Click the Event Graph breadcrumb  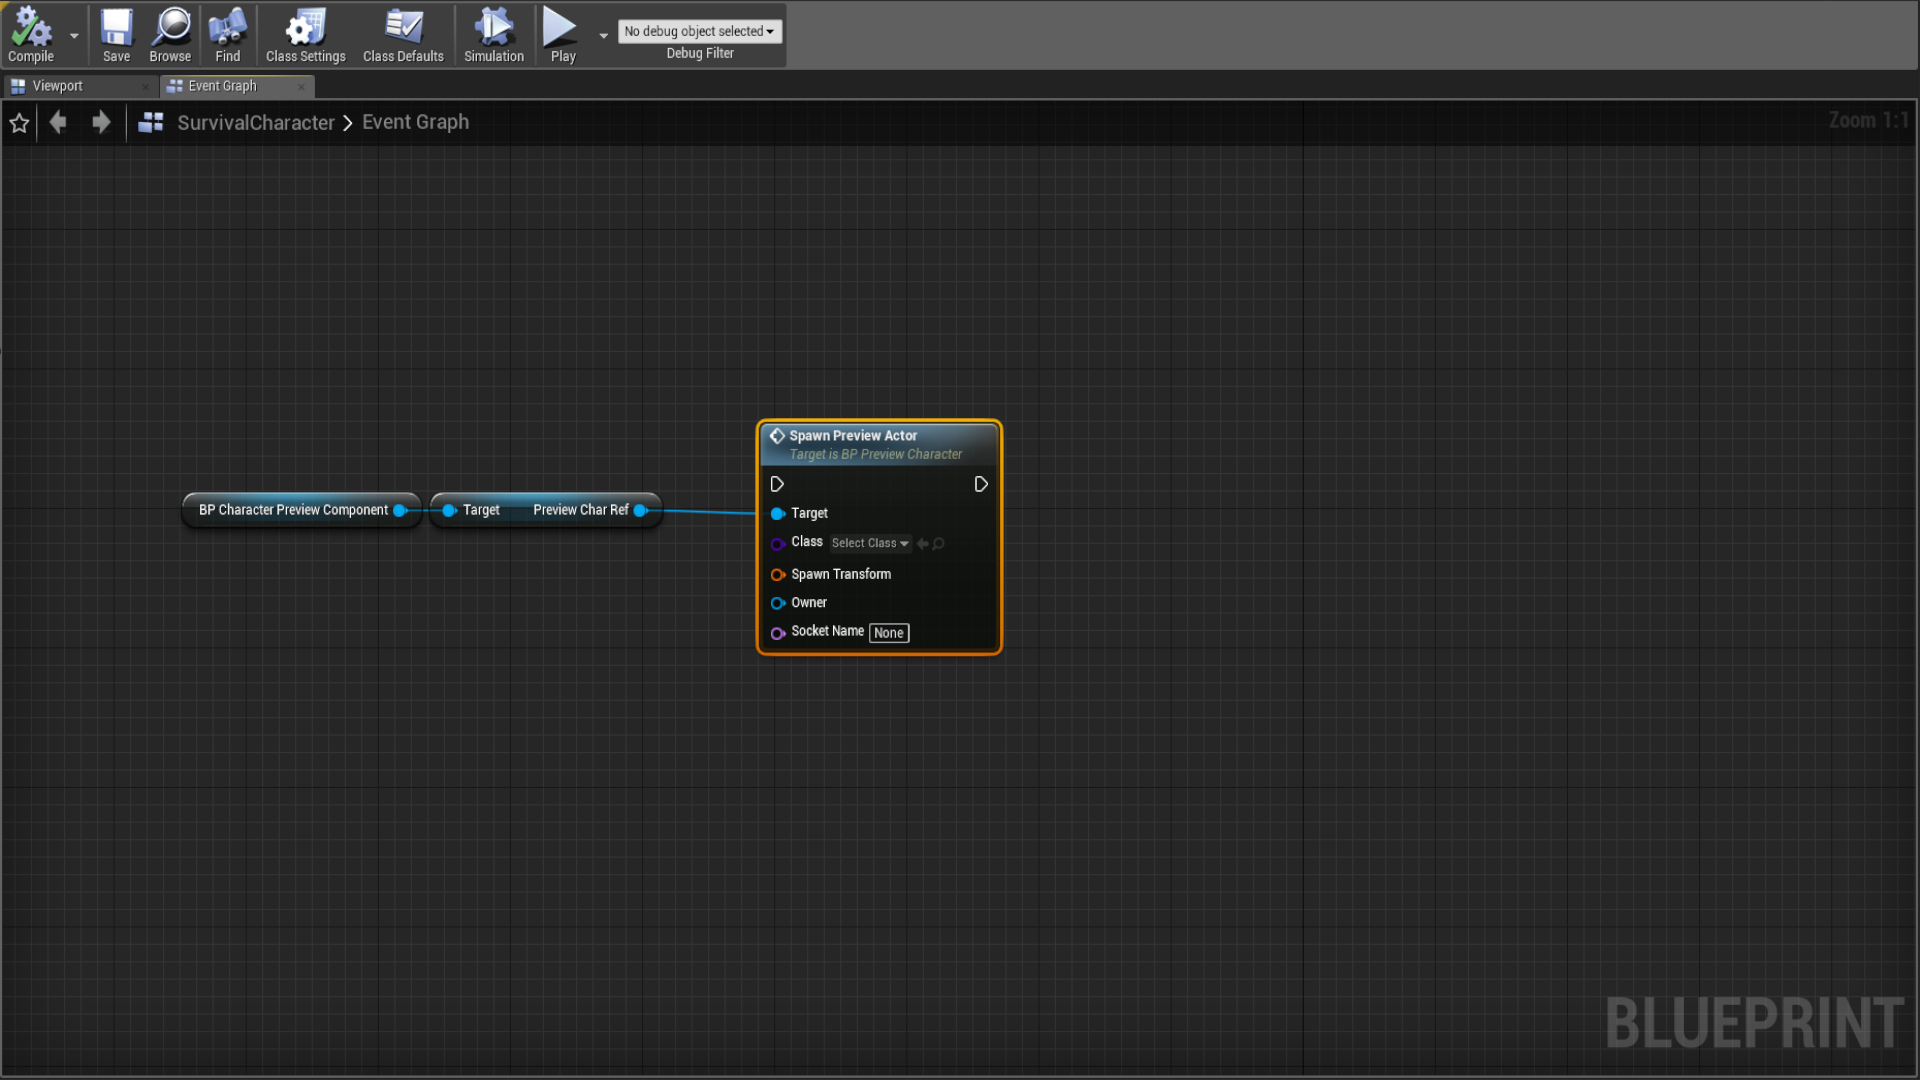(415, 122)
